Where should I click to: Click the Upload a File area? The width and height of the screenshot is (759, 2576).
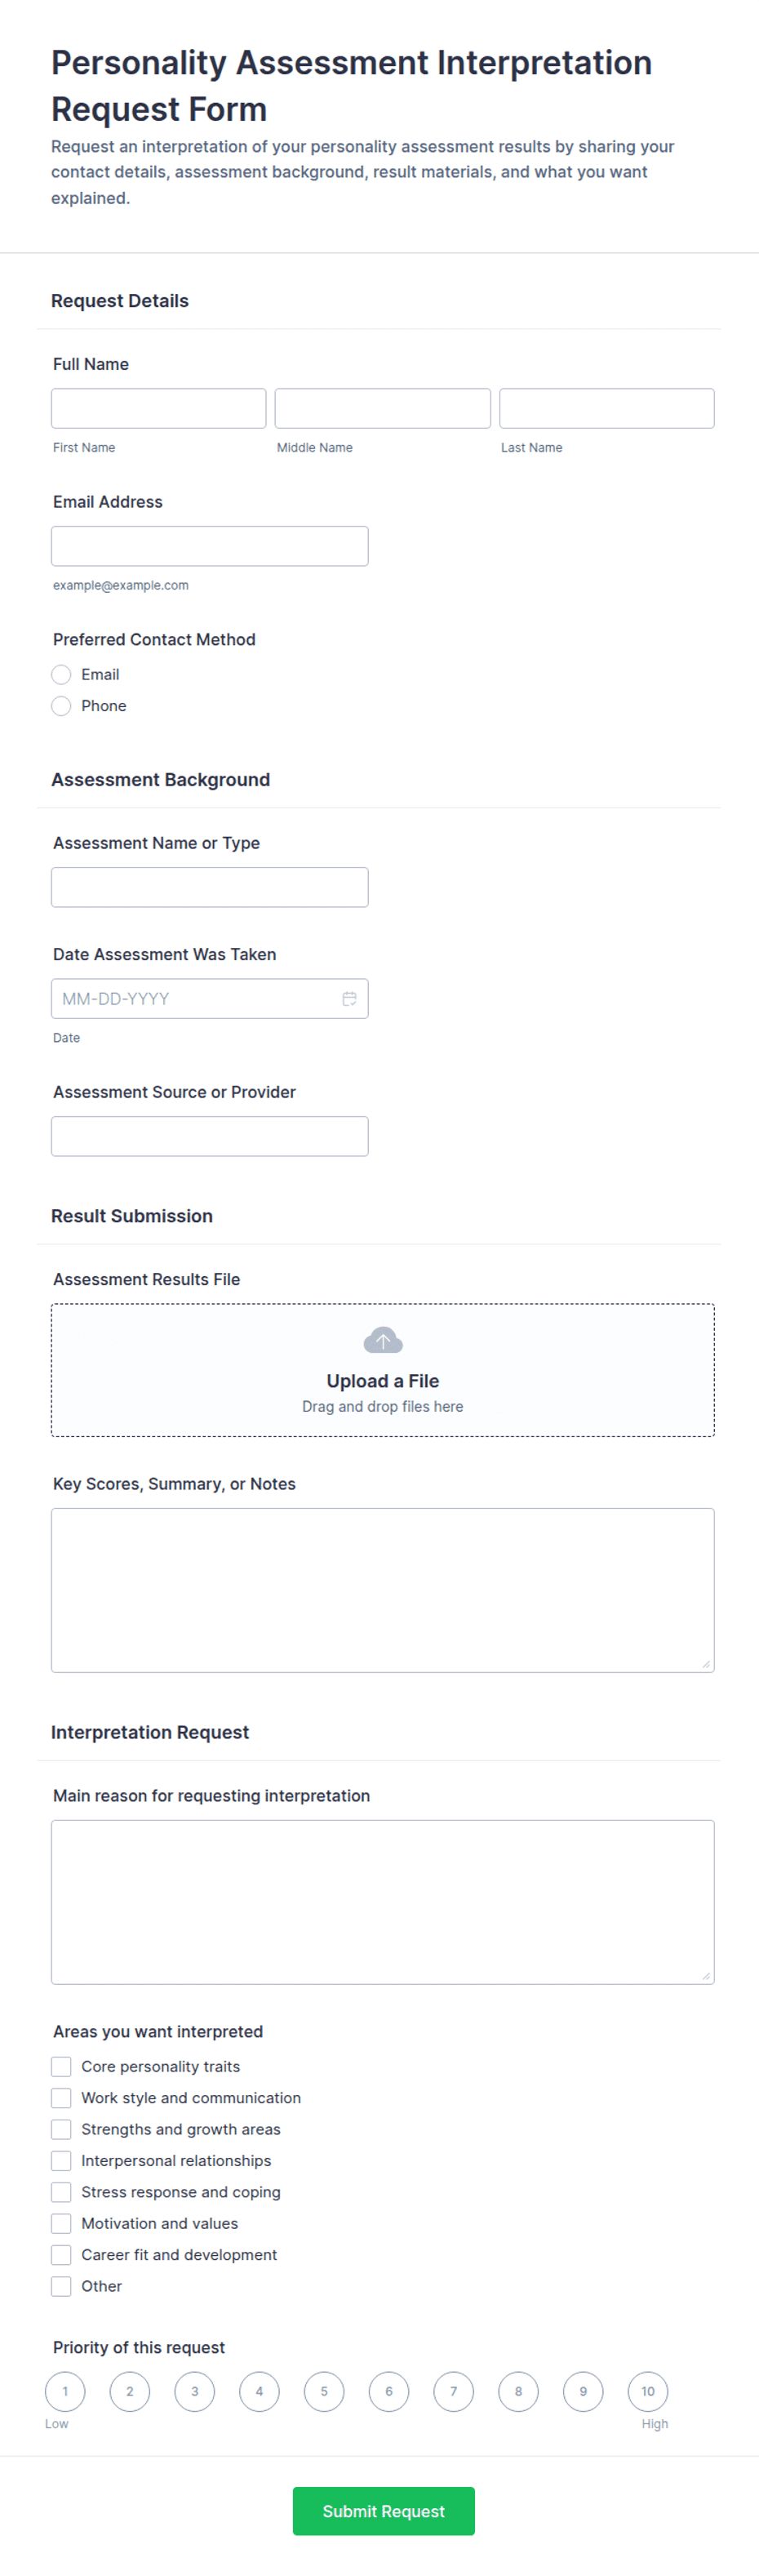point(383,1370)
